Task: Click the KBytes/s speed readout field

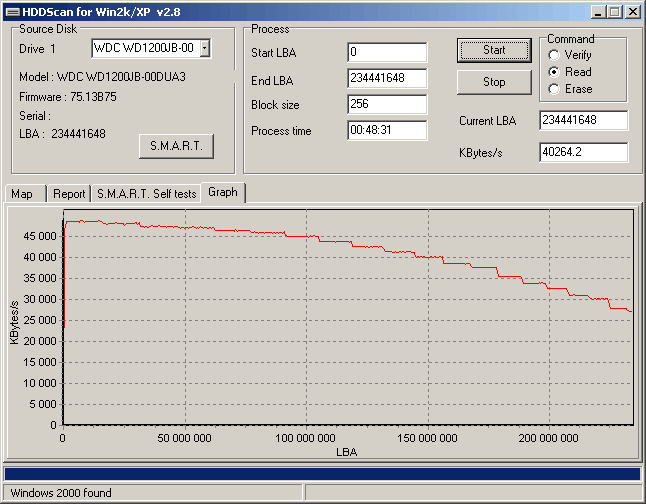Action: [x=583, y=152]
